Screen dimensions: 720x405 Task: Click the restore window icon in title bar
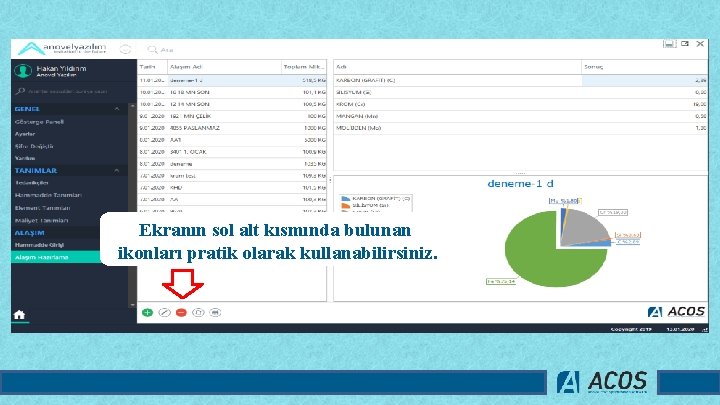pos(685,44)
